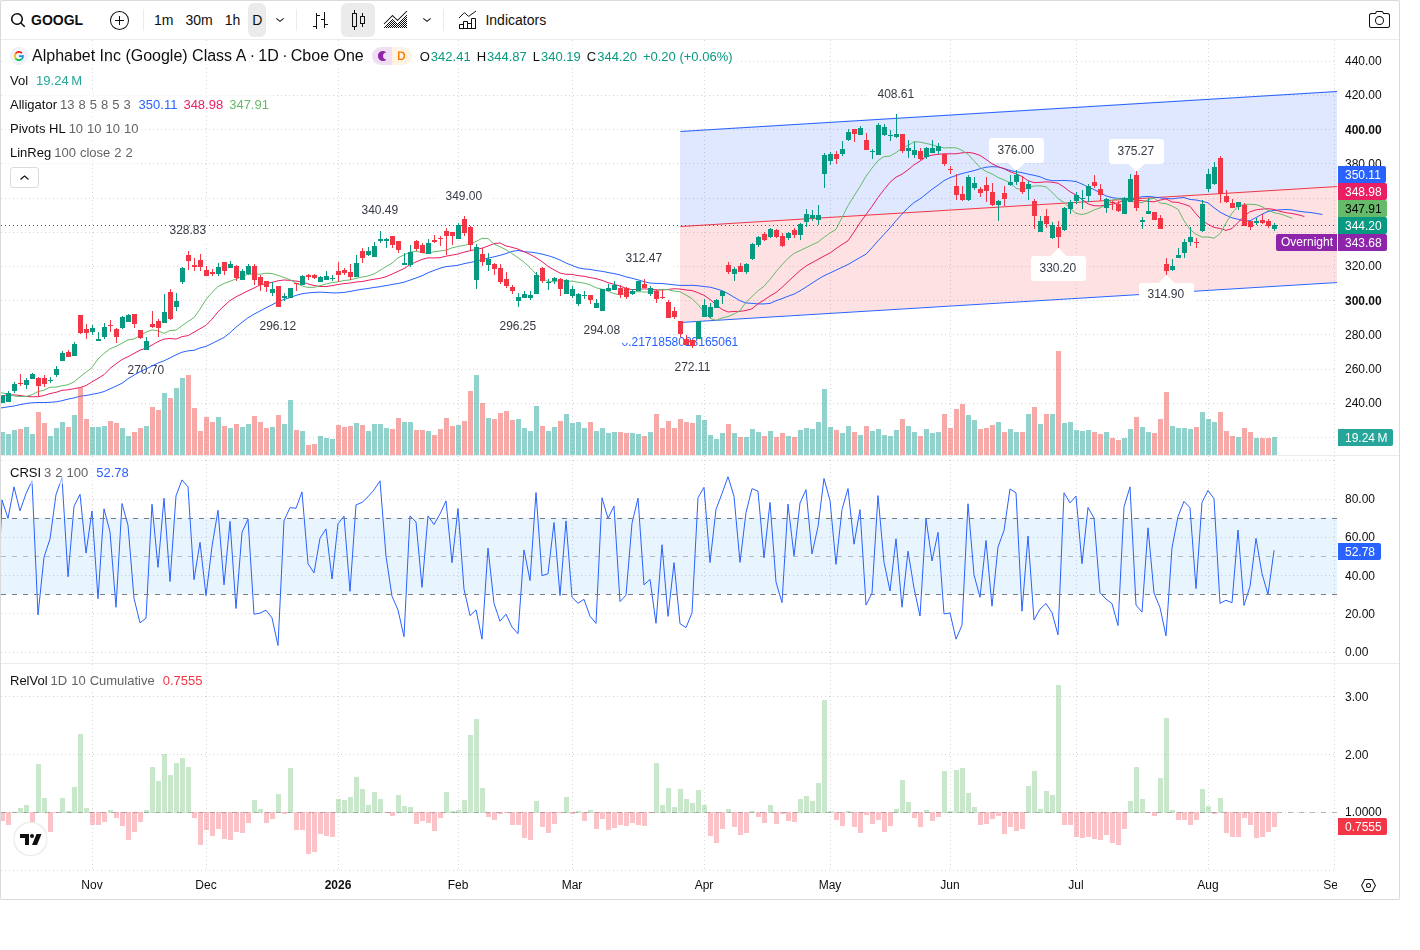The image size is (1420, 950).
Task: Switch to the 1m timeframe
Action: tap(164, 20)
